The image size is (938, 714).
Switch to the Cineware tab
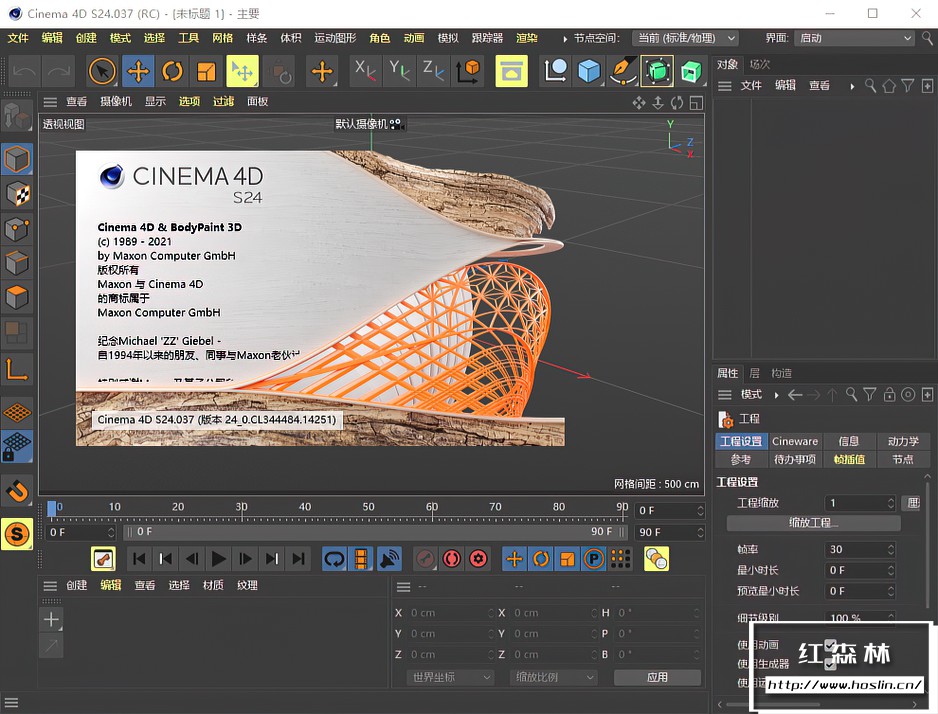(795, 440)
